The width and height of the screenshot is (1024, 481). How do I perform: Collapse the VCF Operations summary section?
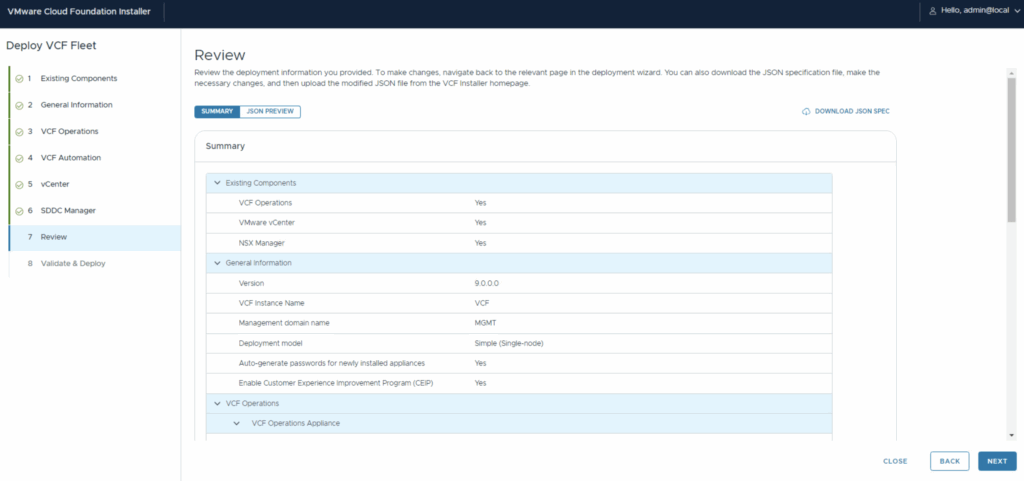217,403
